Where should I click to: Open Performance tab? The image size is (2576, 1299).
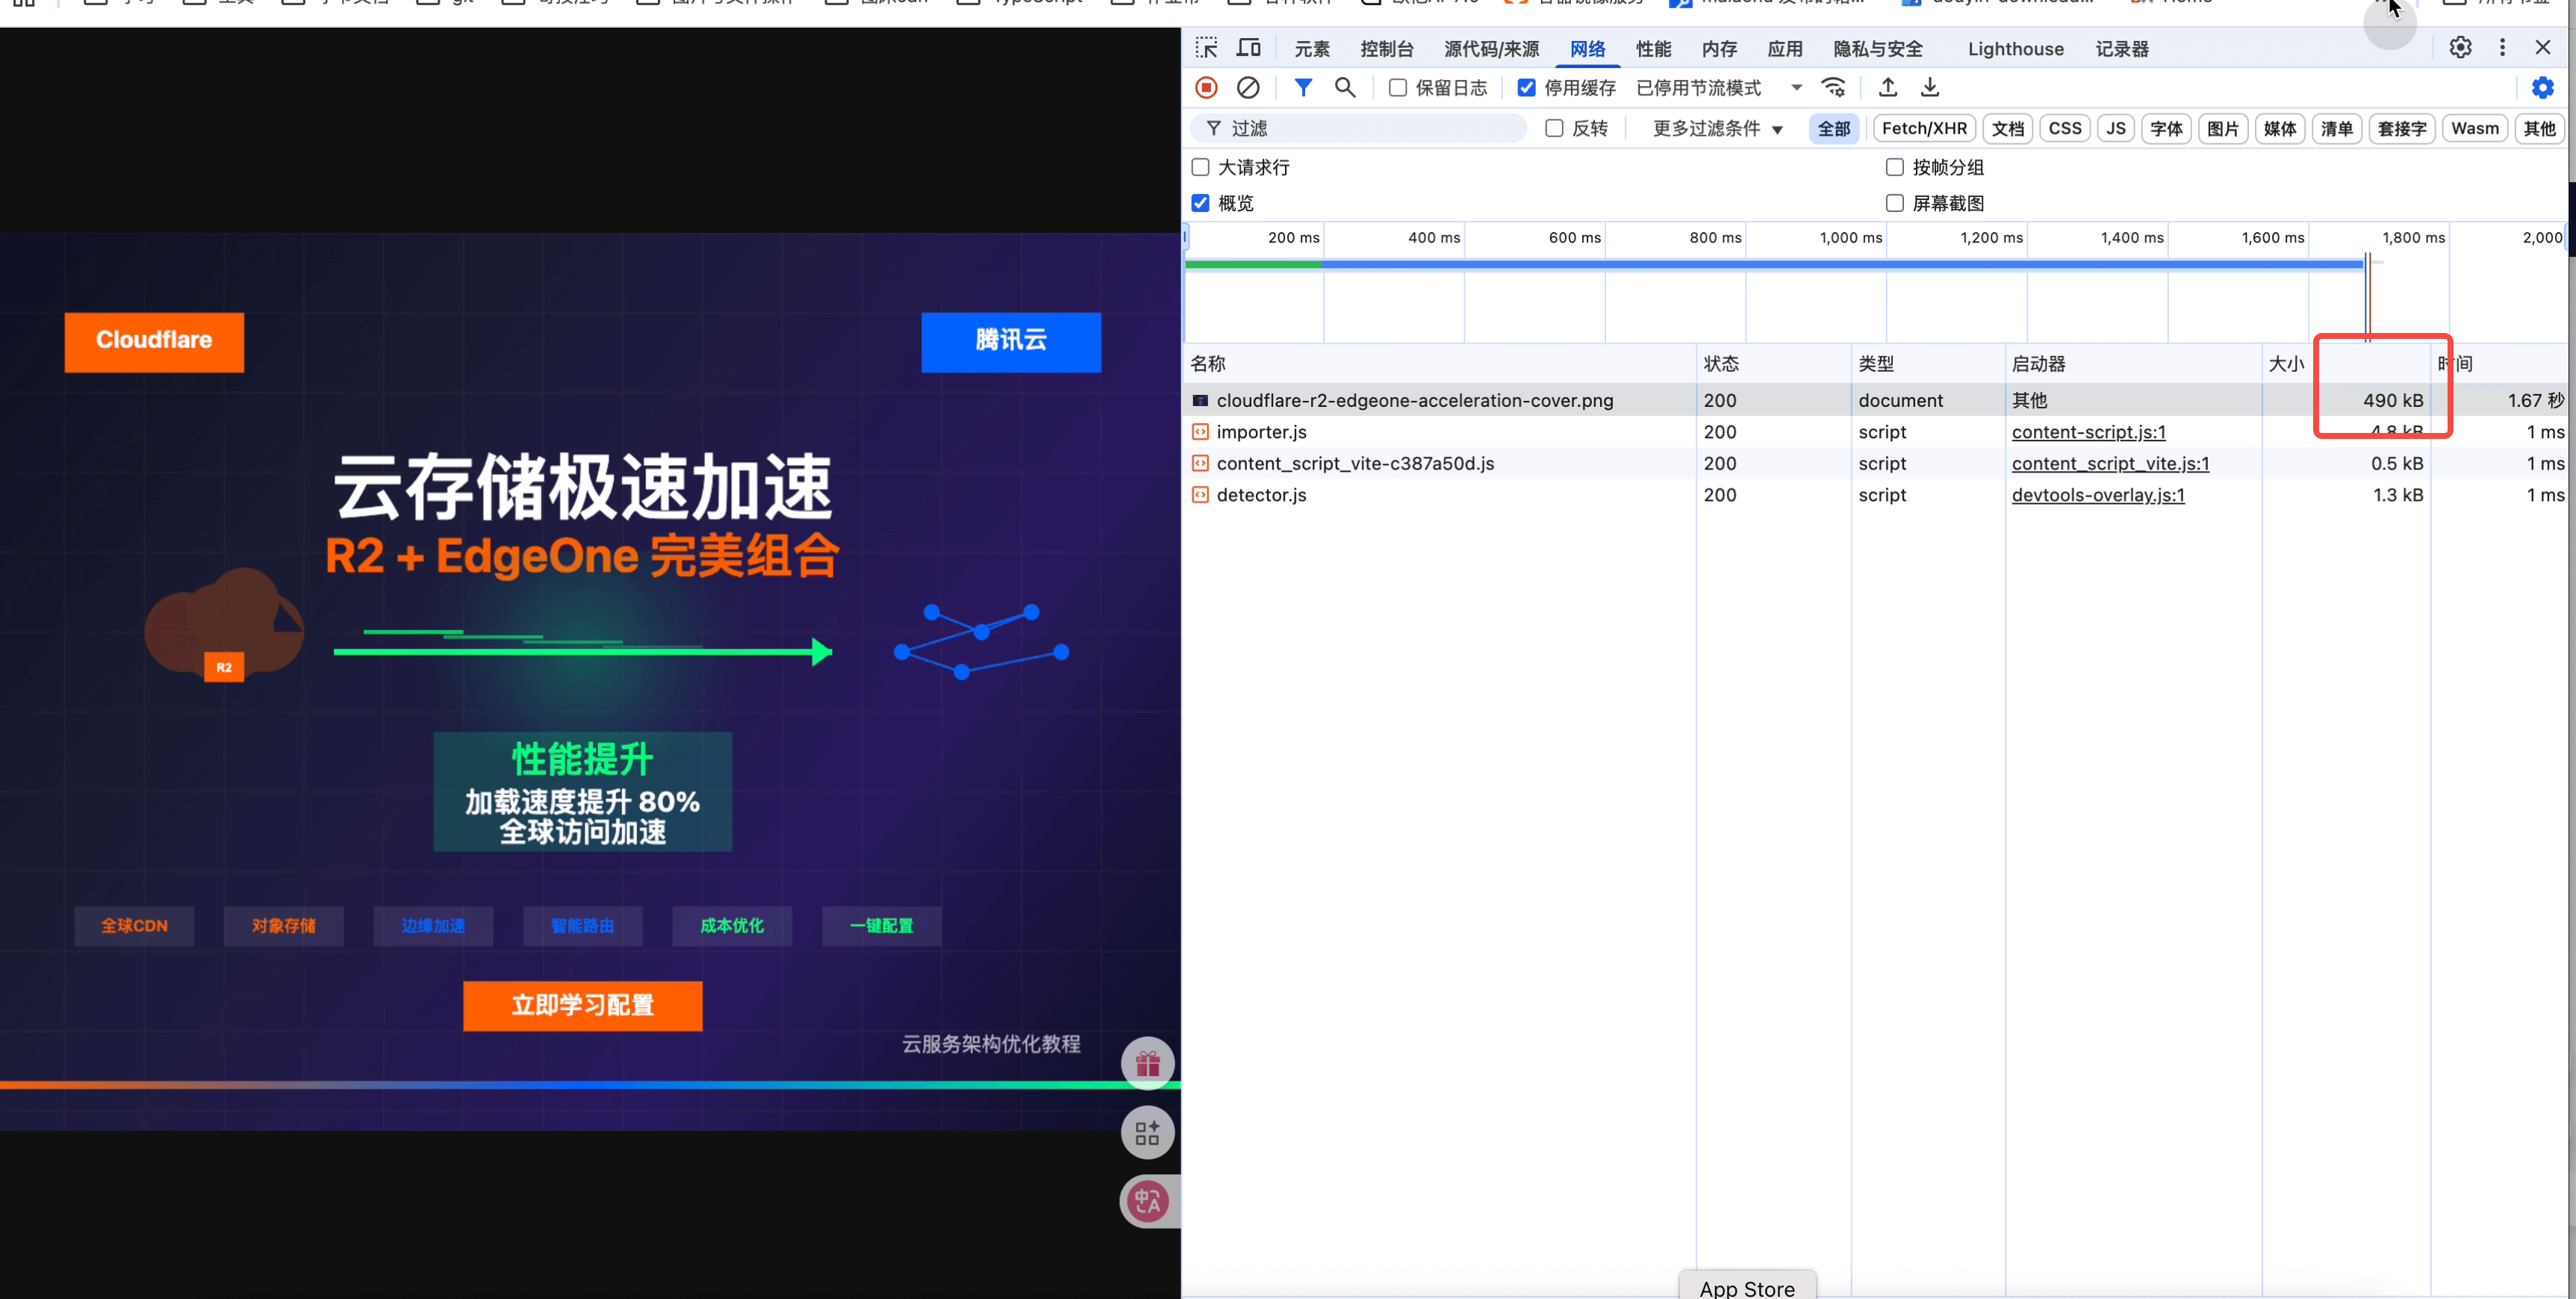tap(1653, 49)
